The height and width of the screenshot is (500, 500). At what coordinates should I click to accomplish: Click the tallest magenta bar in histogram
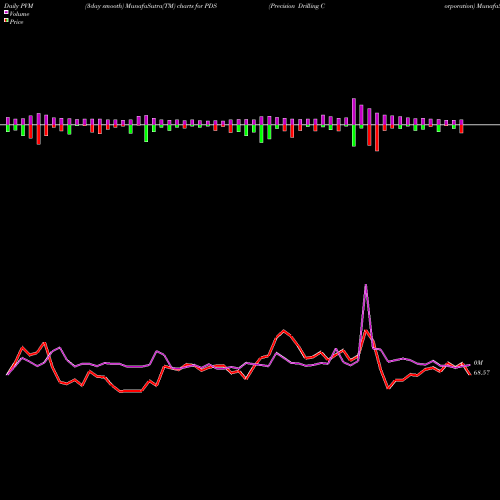pos(354,112)
